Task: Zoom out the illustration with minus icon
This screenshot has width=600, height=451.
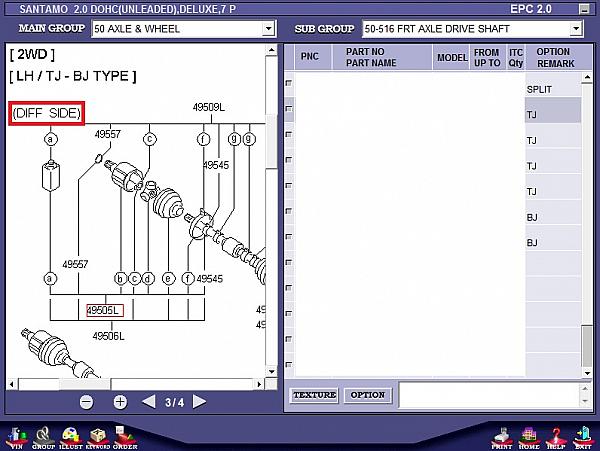Action: coord(86,402)
